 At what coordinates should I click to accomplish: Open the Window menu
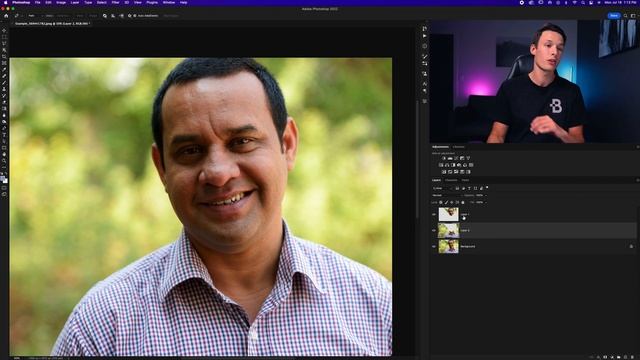coord(169,2)
